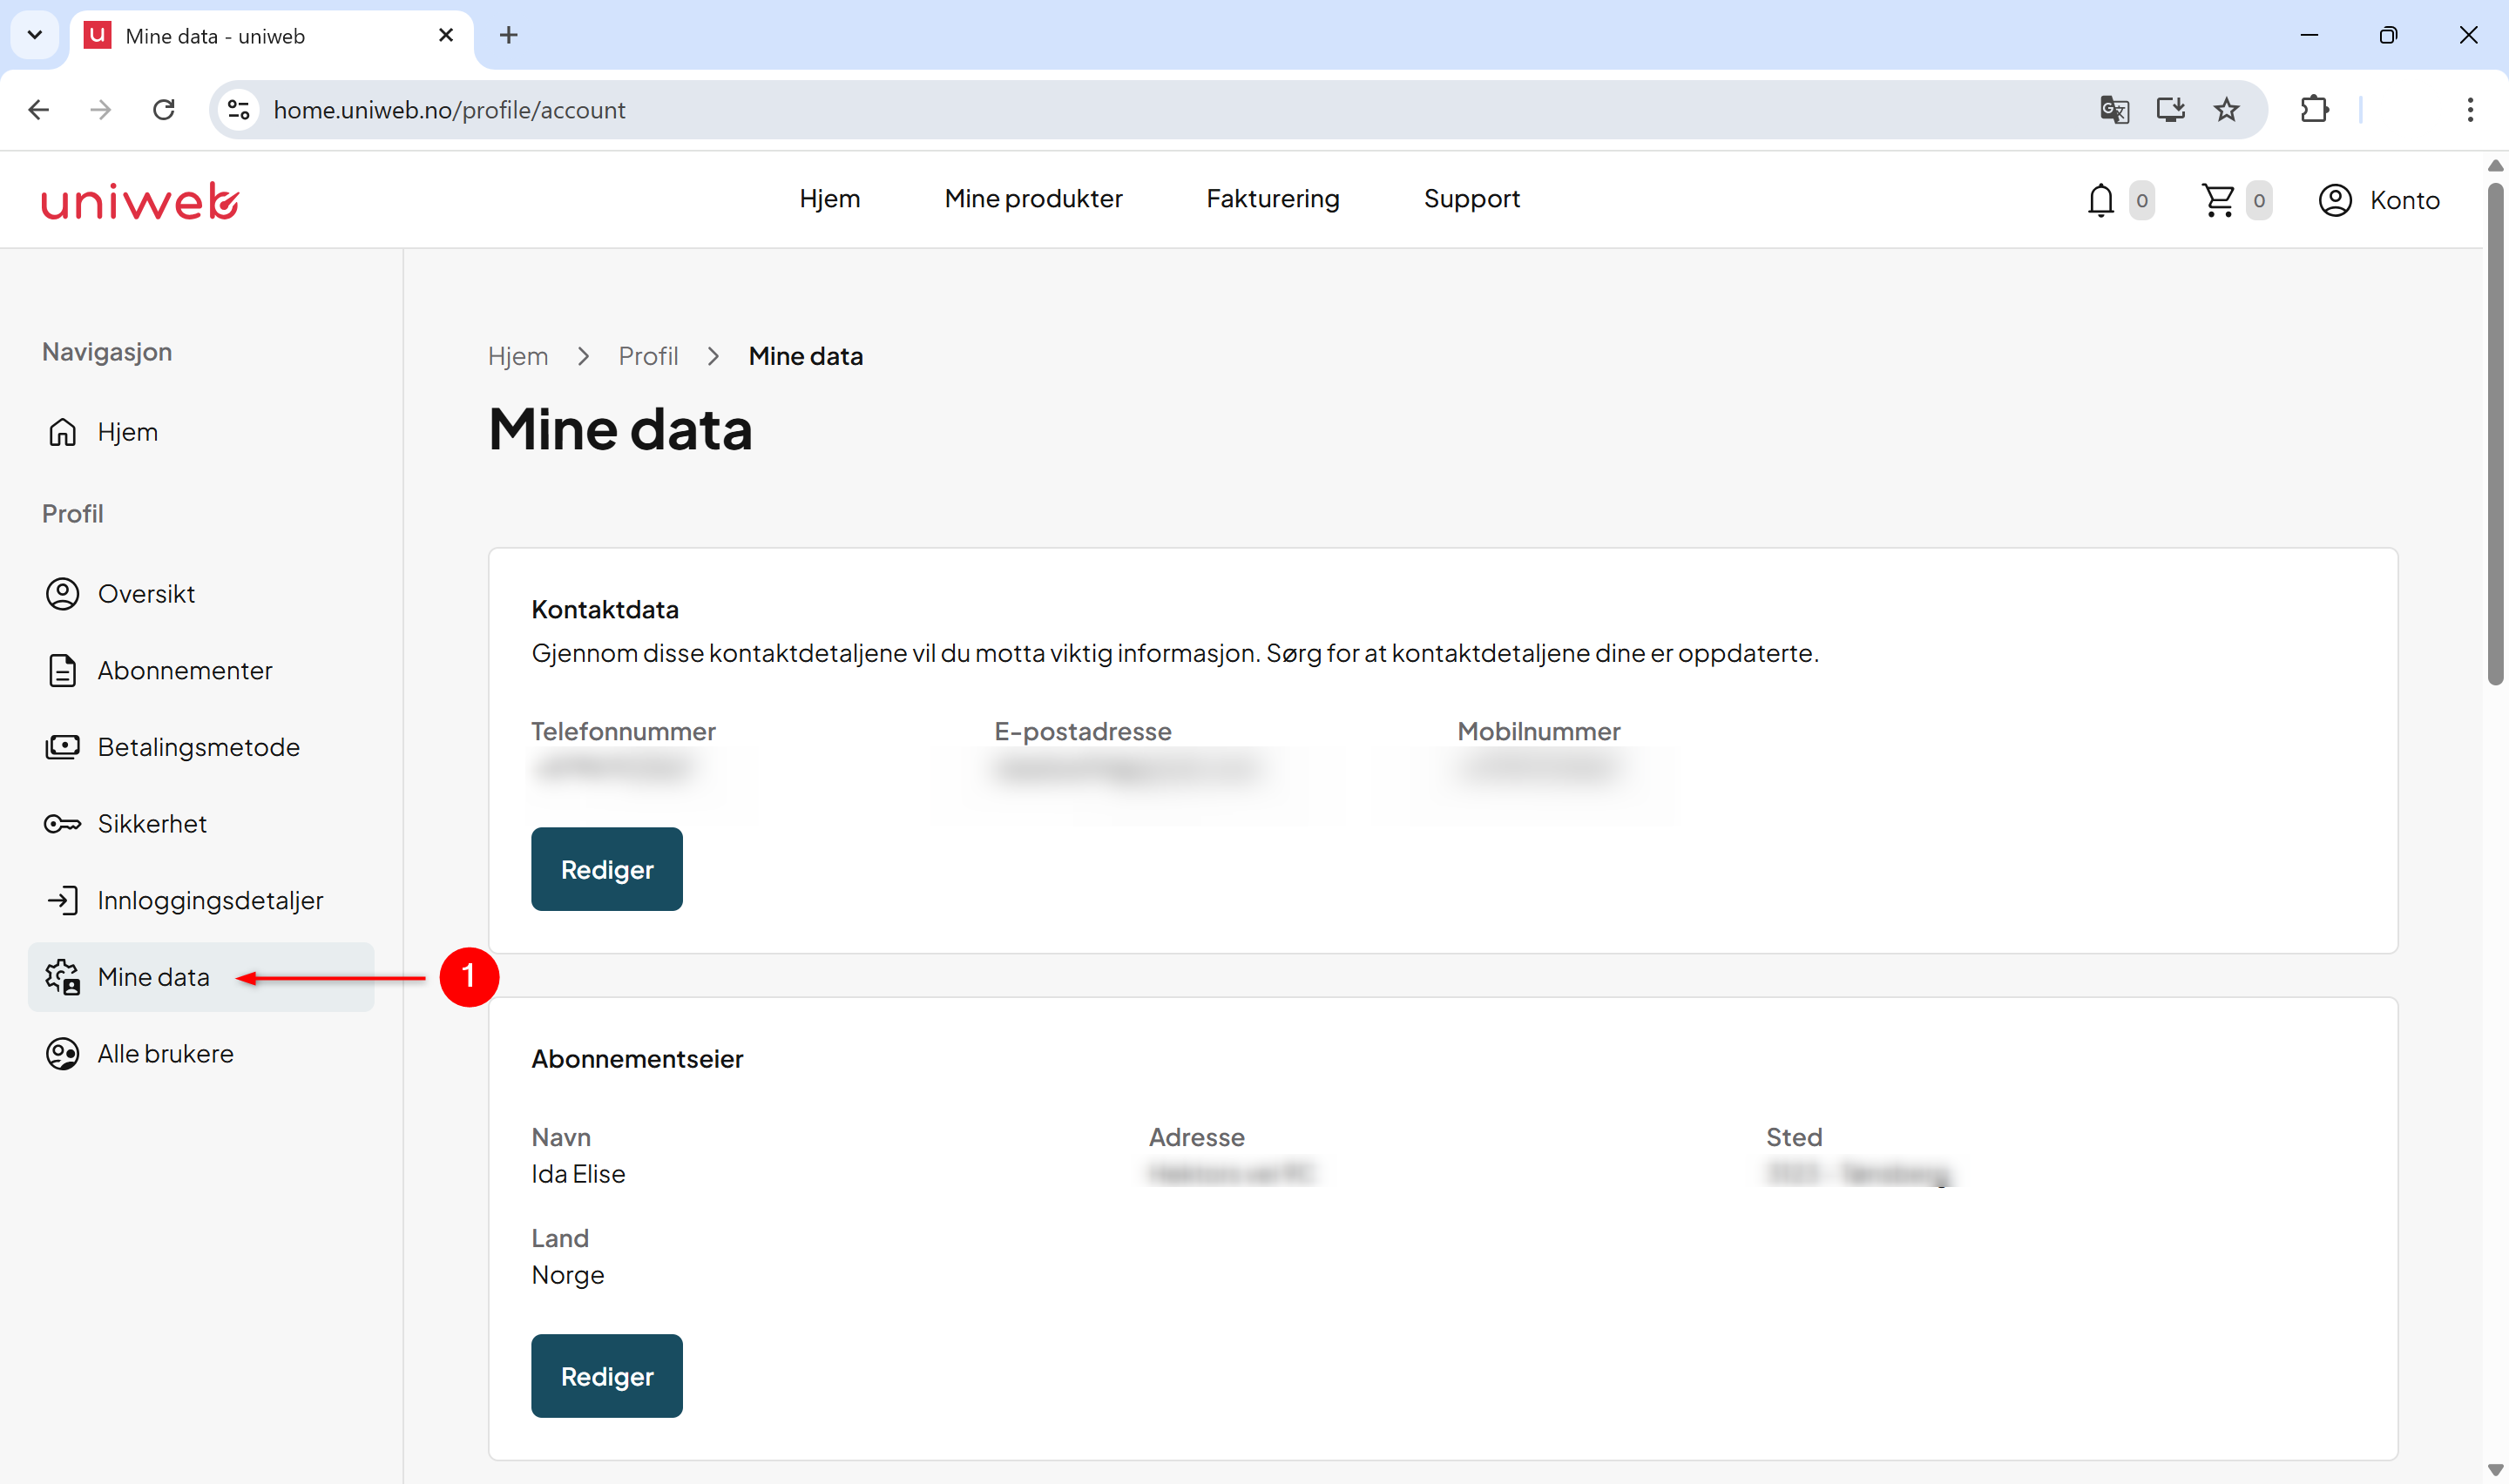Click the uniweb logo
The image size is (2509, 1484).
[140, 201]
